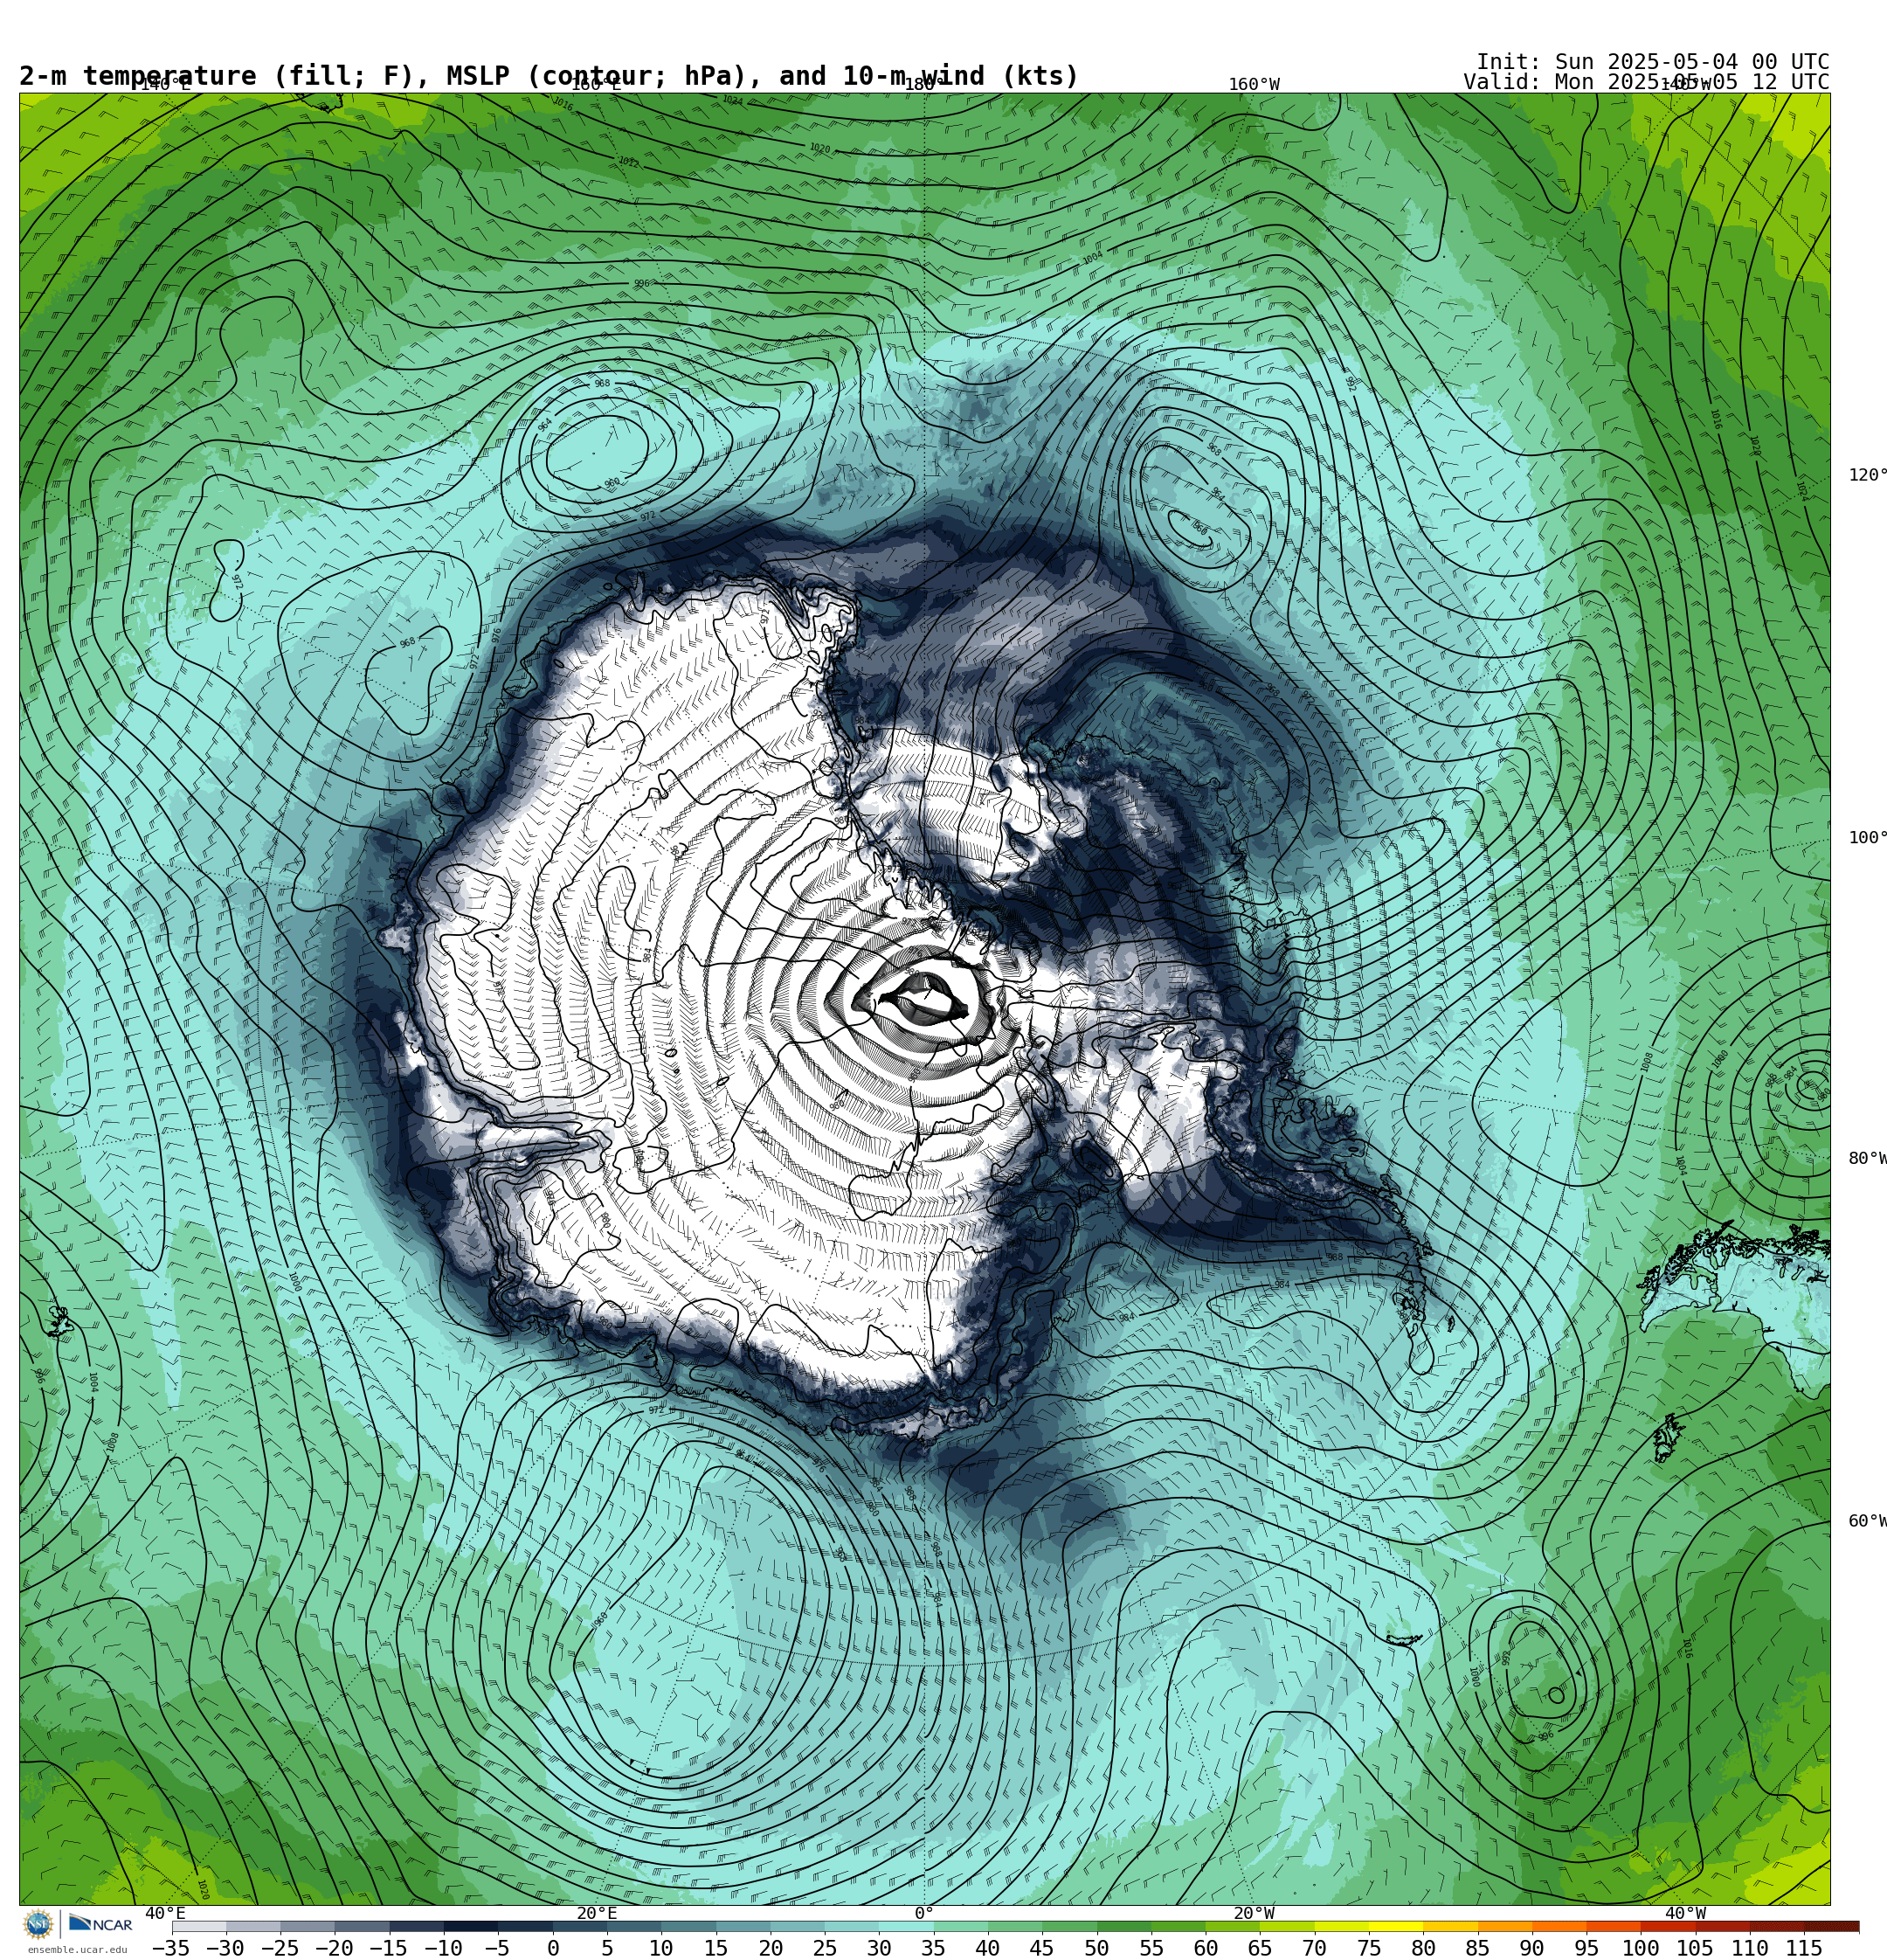The width and height of the screenshot is (1887, 1960).
Task: Click the -5 colorbar tick label
Action: pos(497,1948)
